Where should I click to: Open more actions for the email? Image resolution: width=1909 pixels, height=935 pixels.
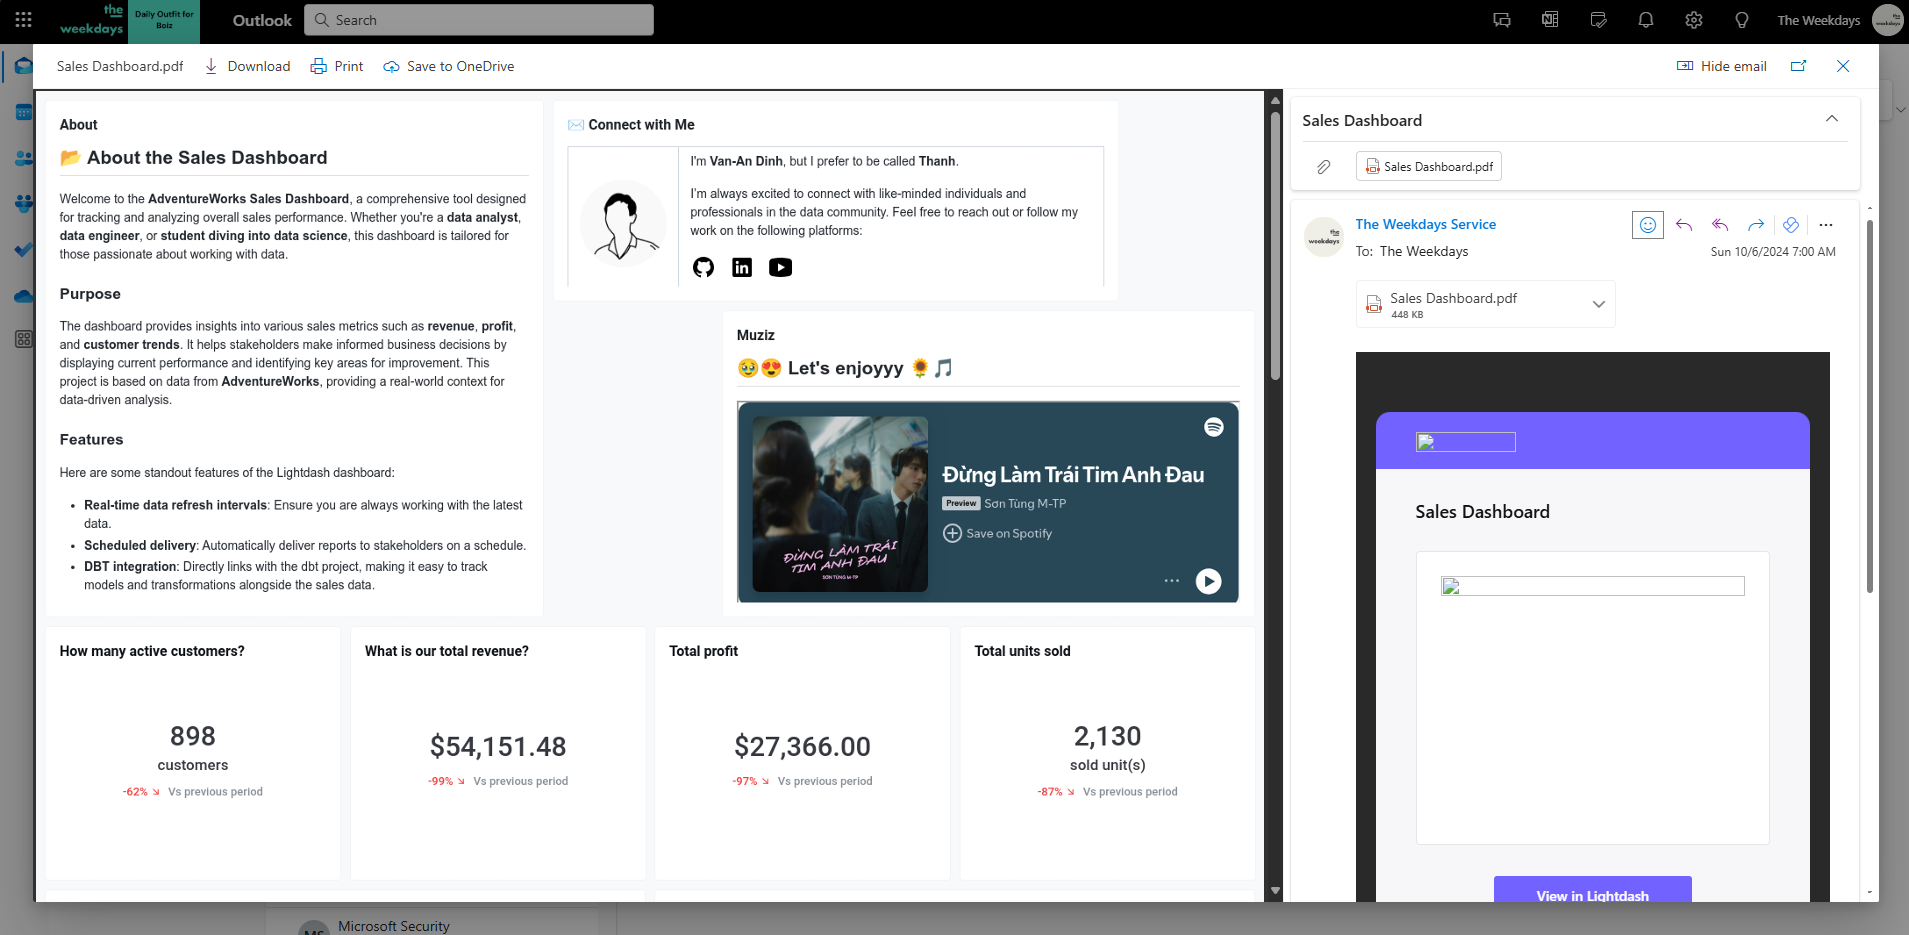tap(1826, 225)
